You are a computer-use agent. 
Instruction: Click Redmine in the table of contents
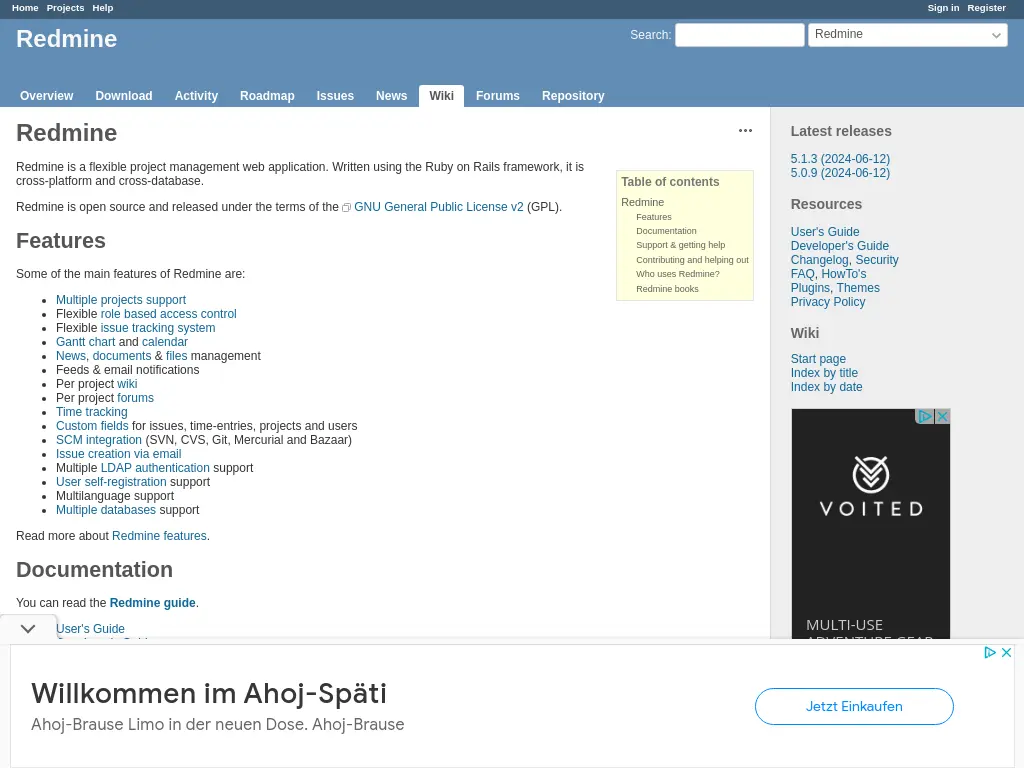[643, 202]
